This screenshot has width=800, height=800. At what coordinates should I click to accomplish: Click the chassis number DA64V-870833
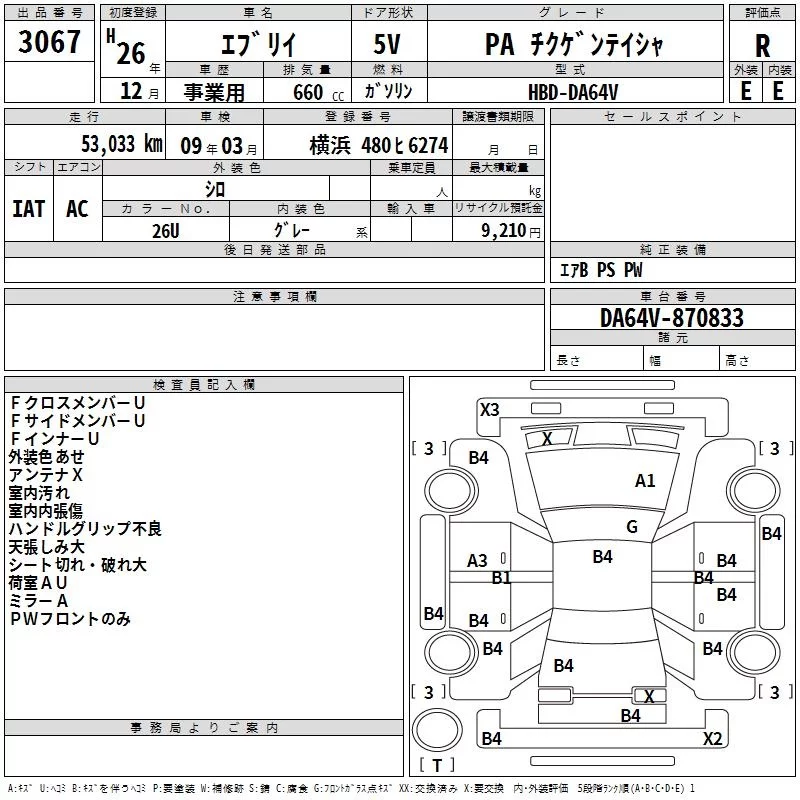click(x=671, y=318)
